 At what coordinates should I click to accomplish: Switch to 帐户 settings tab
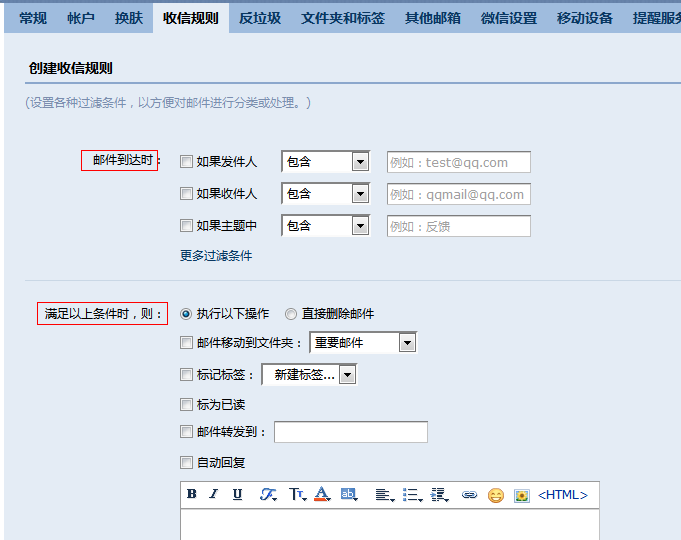pos(81,18)
